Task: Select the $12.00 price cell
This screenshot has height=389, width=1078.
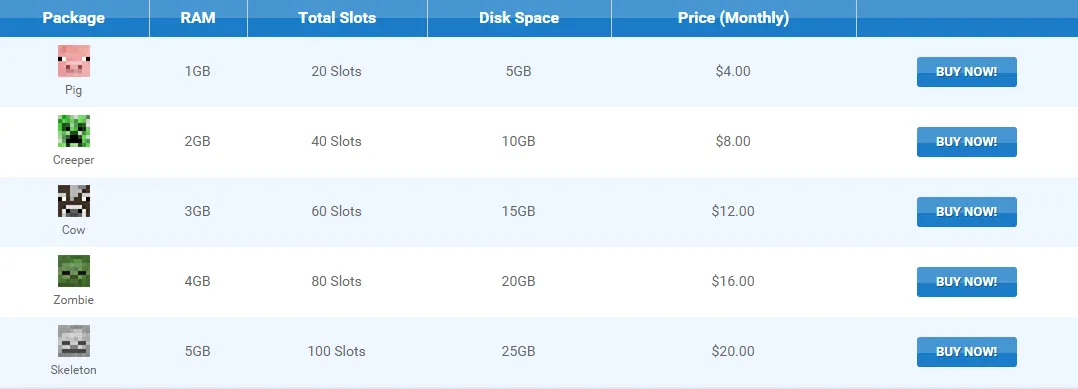Action: coord(733,212)
